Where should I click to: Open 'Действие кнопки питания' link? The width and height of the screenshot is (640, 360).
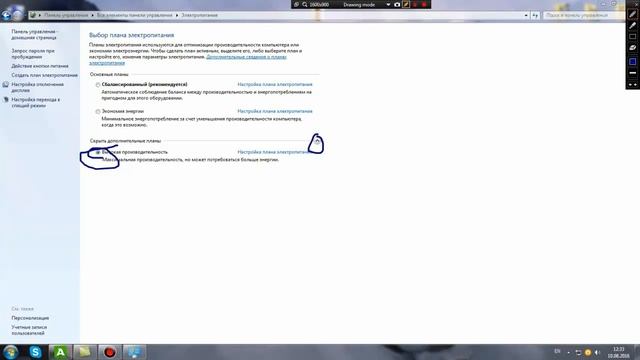click(x=40, y=66)
